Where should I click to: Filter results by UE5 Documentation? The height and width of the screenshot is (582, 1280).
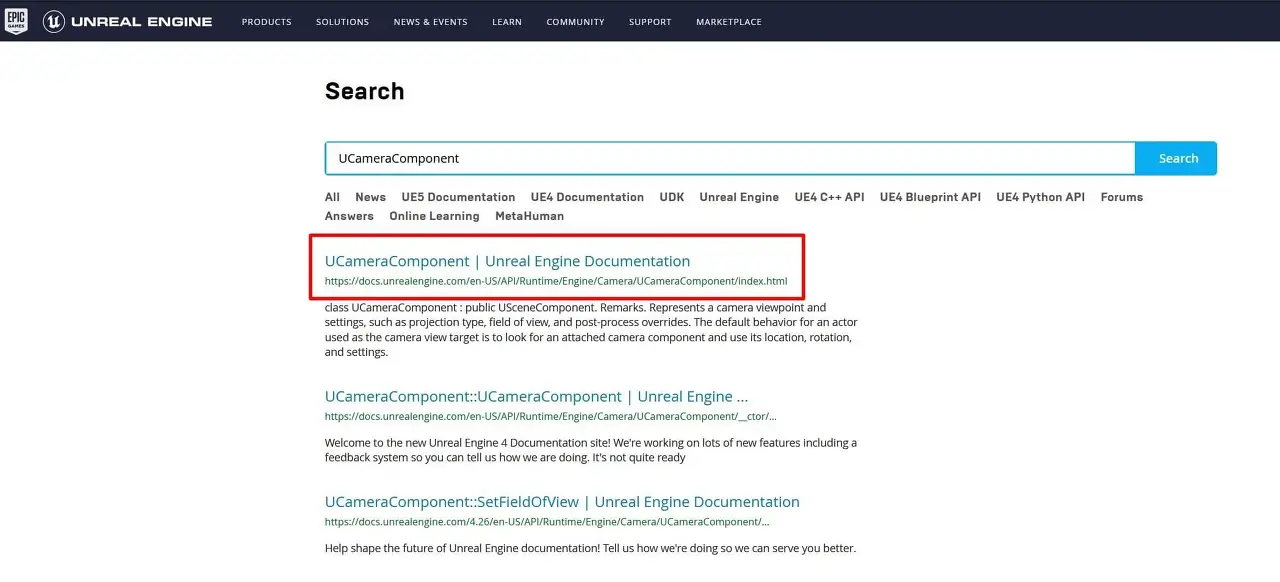point(458,197)
